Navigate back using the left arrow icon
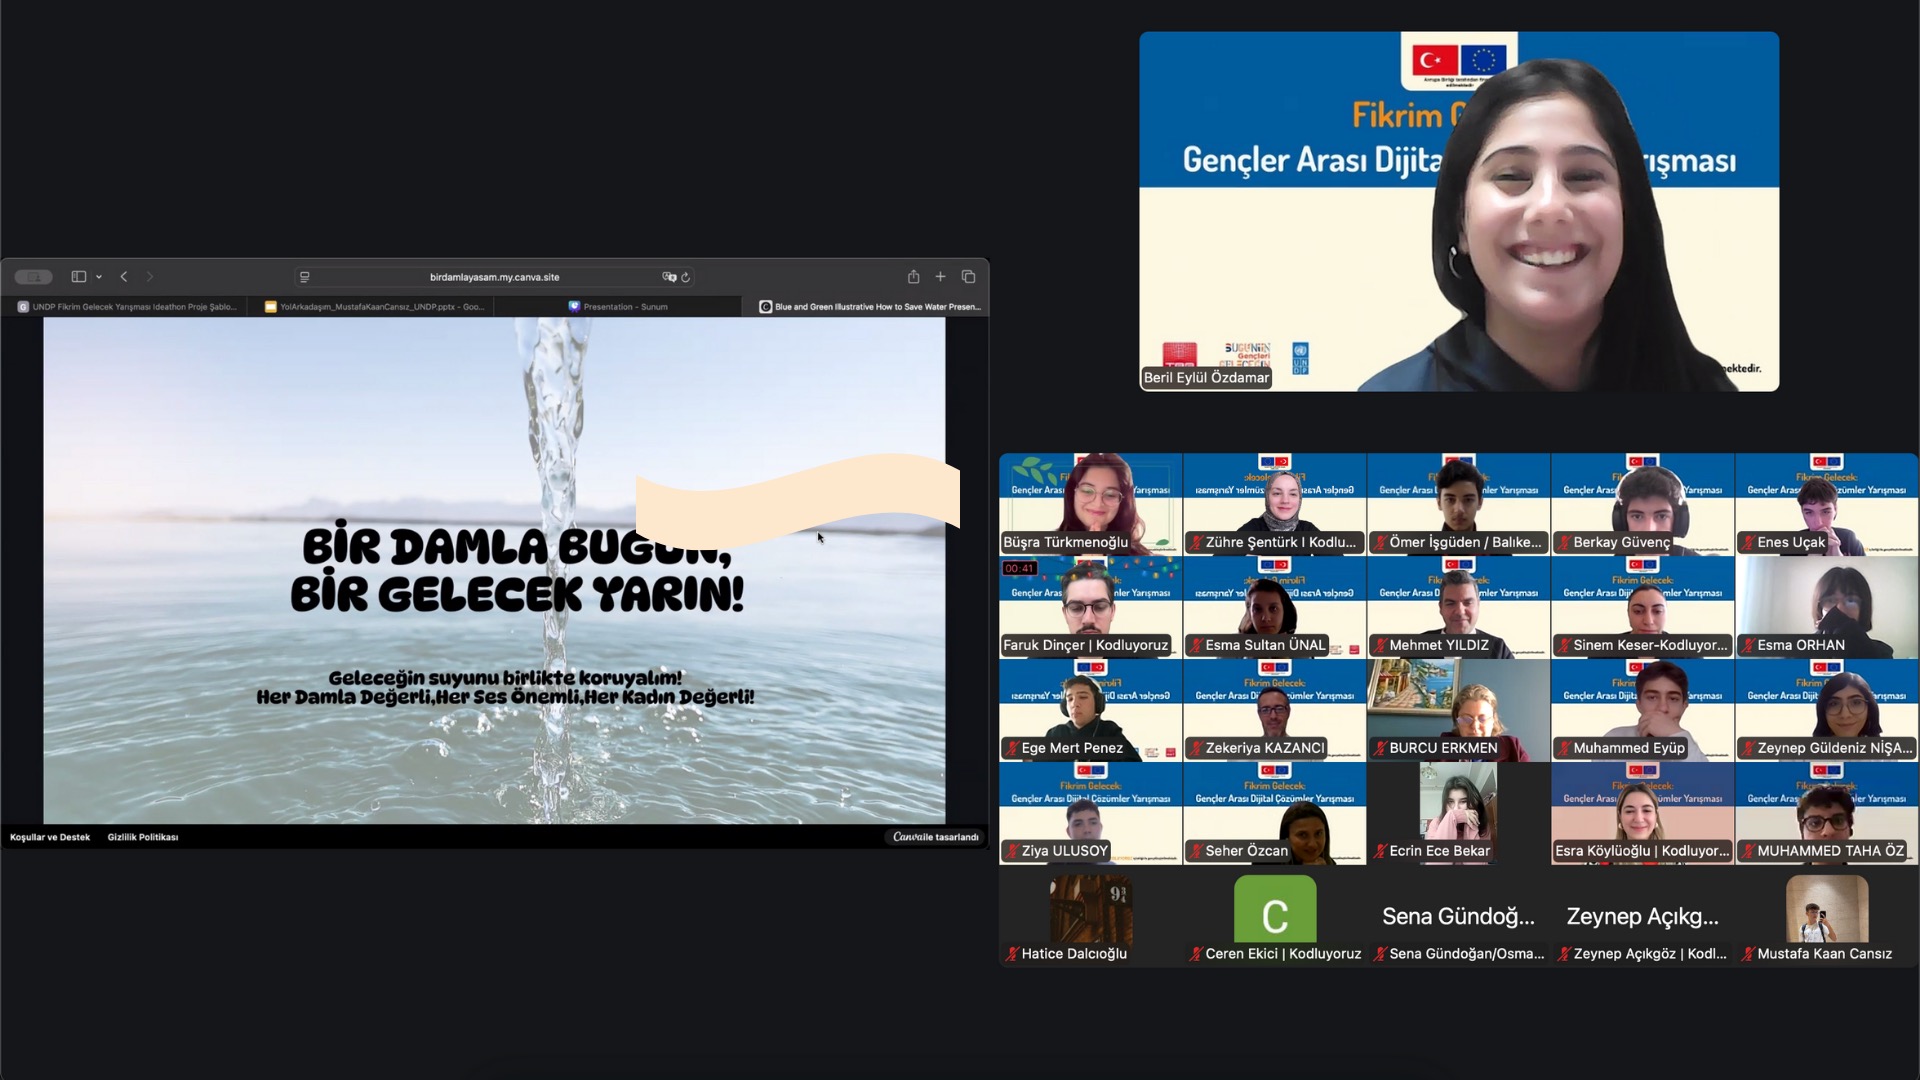Viewport: 1920px width, 1080px height. 123,277
